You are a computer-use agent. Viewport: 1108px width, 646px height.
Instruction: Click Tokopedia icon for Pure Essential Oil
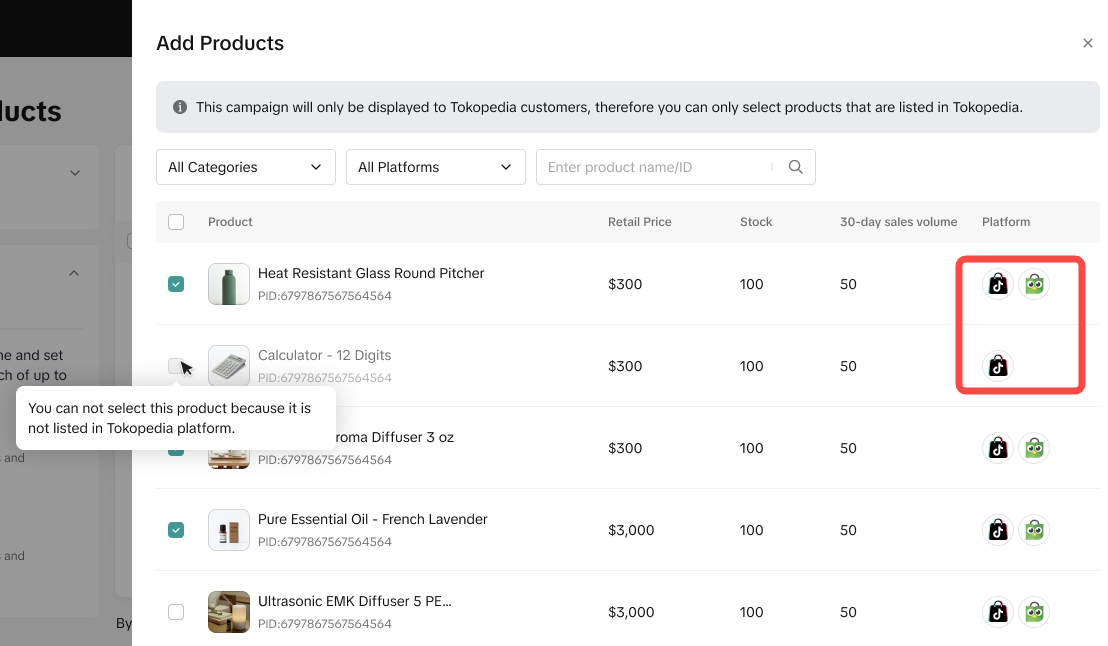point(1034,530)
